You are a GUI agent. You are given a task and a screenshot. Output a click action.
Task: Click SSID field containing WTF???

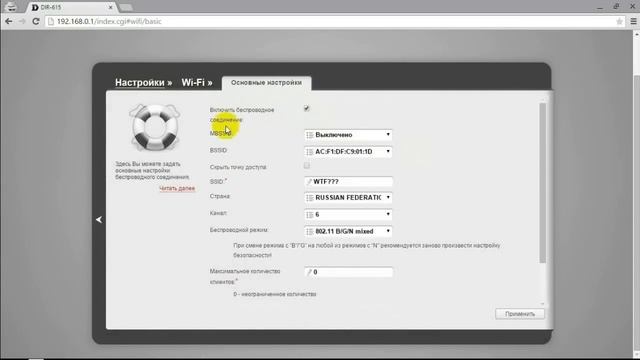click(348, 182)
